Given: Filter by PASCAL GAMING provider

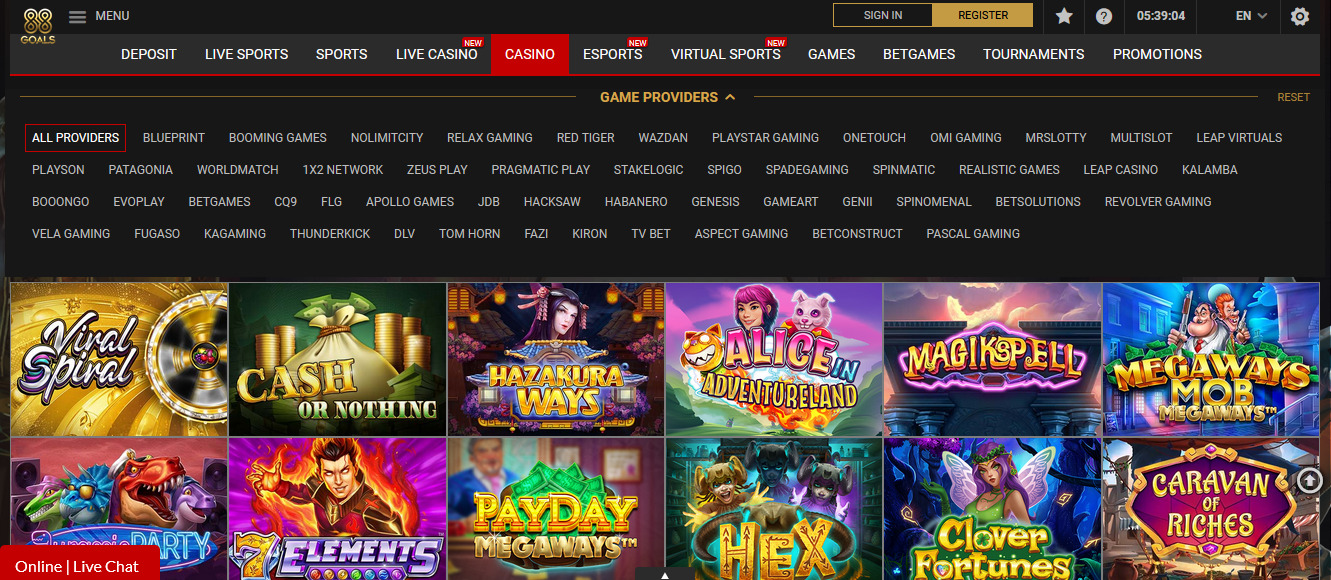Looking at the screenshot, I should pyautogui.click(x=973, y=234).
